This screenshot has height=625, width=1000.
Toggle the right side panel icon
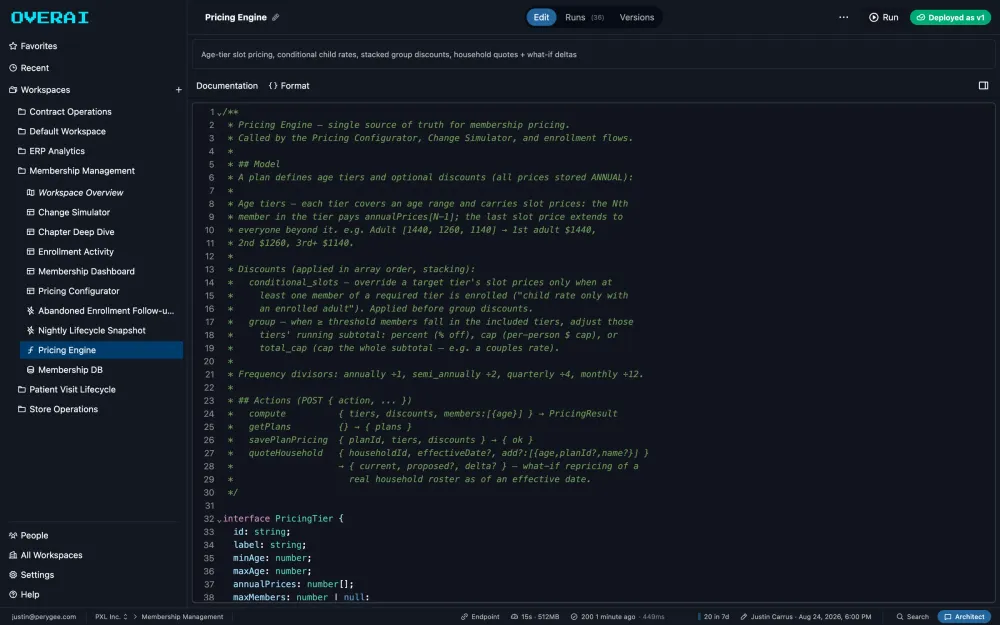pyautogui.click(x=983, y=85)
